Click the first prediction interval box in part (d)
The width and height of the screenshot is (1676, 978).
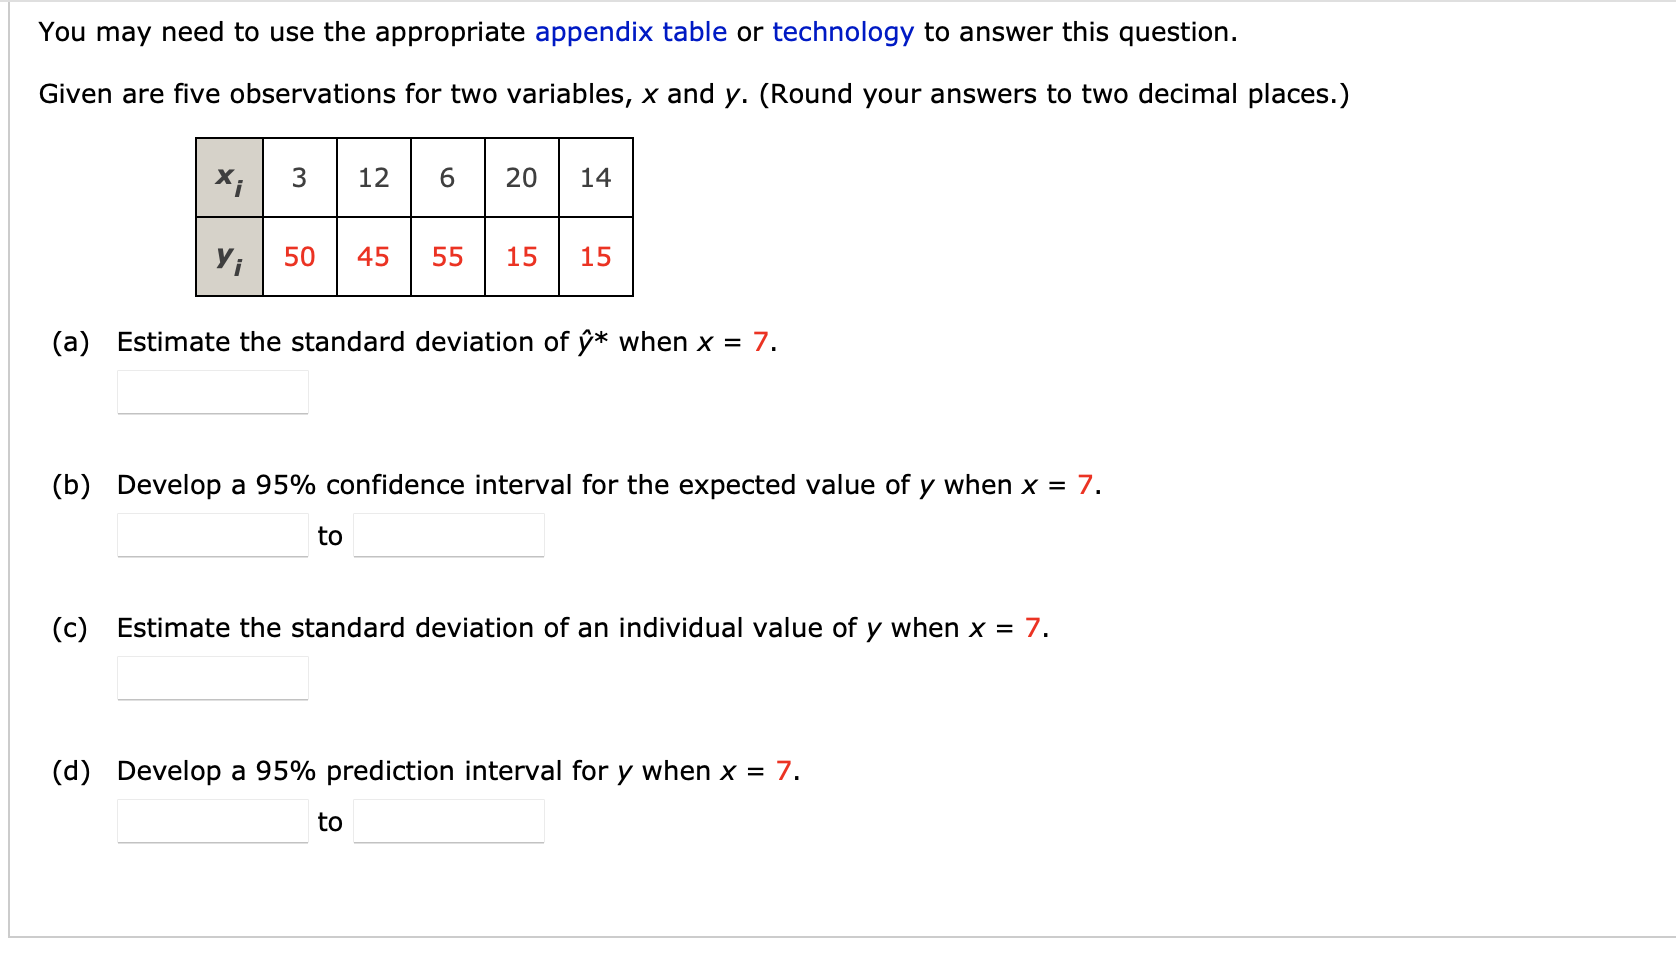tap(211, 820)
